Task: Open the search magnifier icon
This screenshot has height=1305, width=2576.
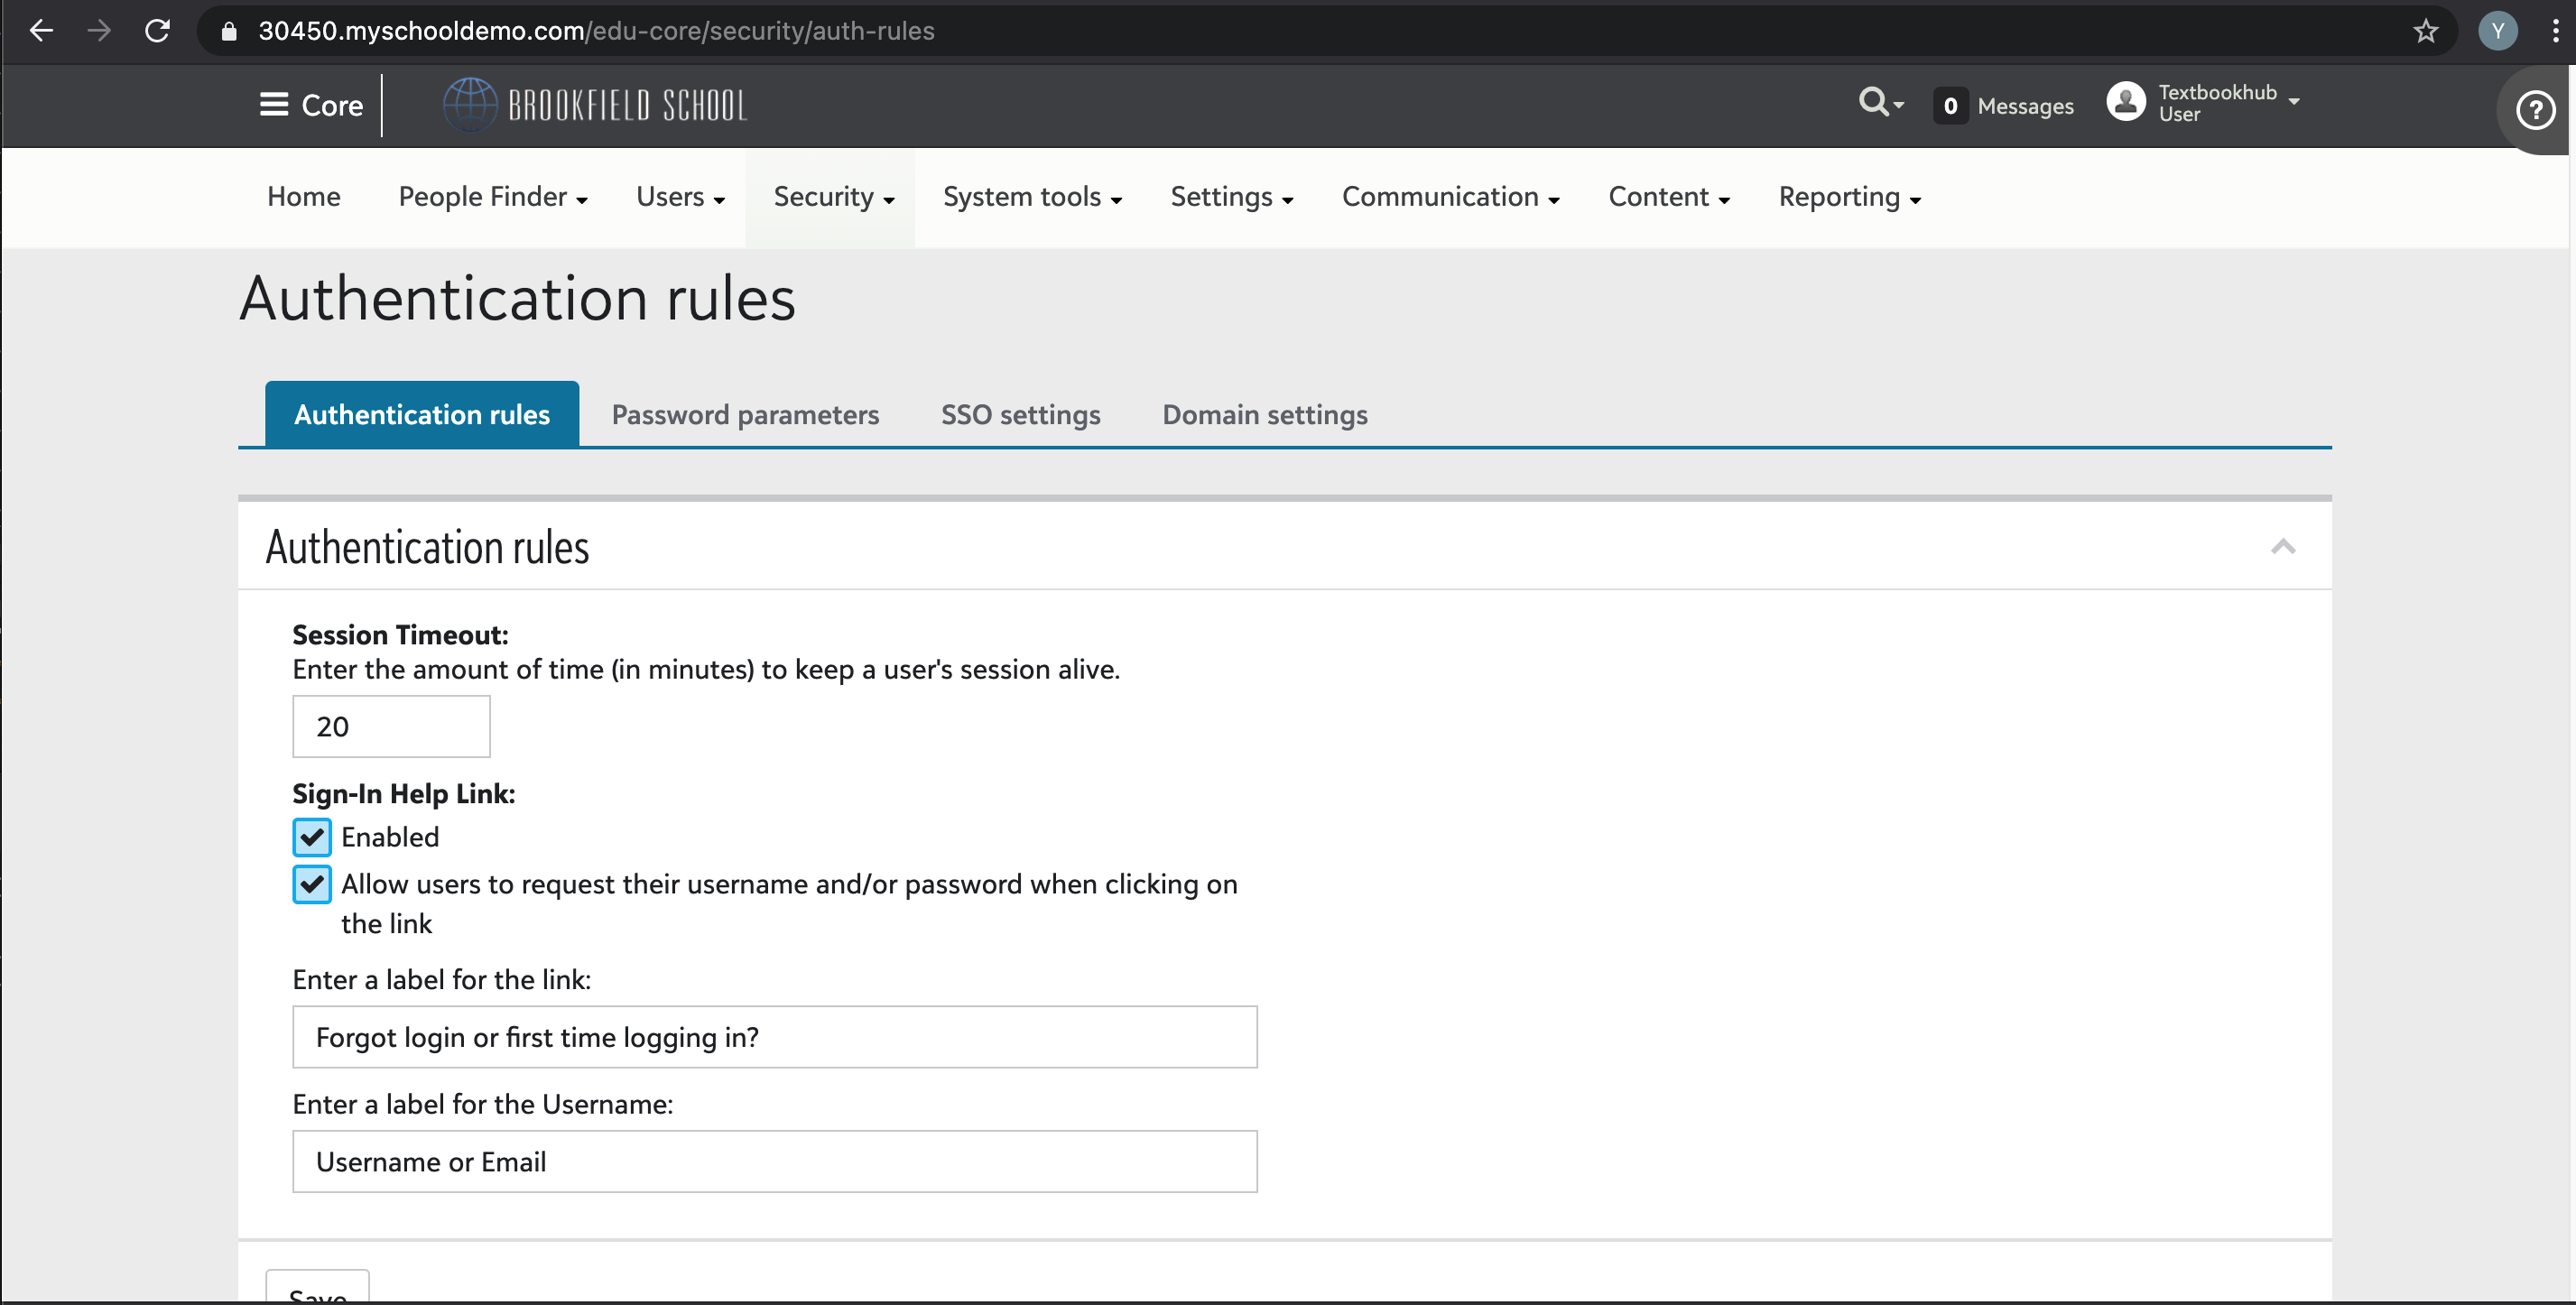Action: tap(1874, 102)
